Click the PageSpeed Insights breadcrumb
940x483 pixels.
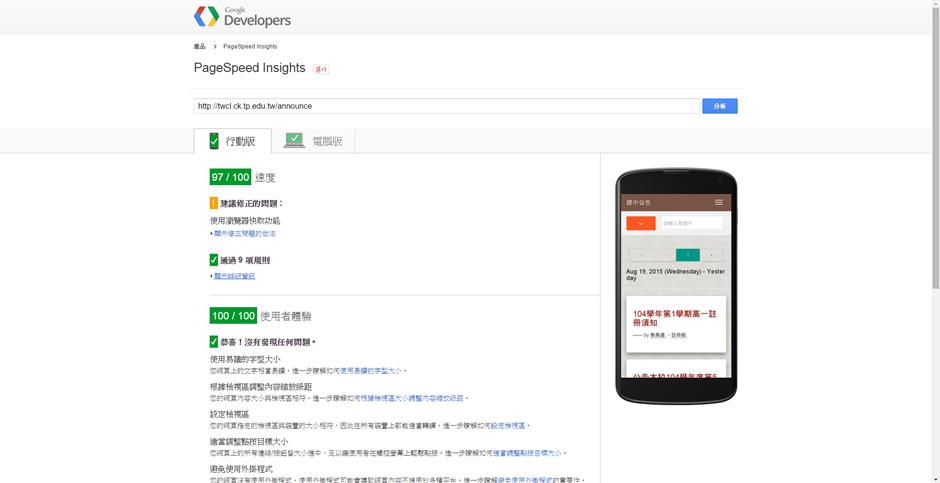(250, 46)
